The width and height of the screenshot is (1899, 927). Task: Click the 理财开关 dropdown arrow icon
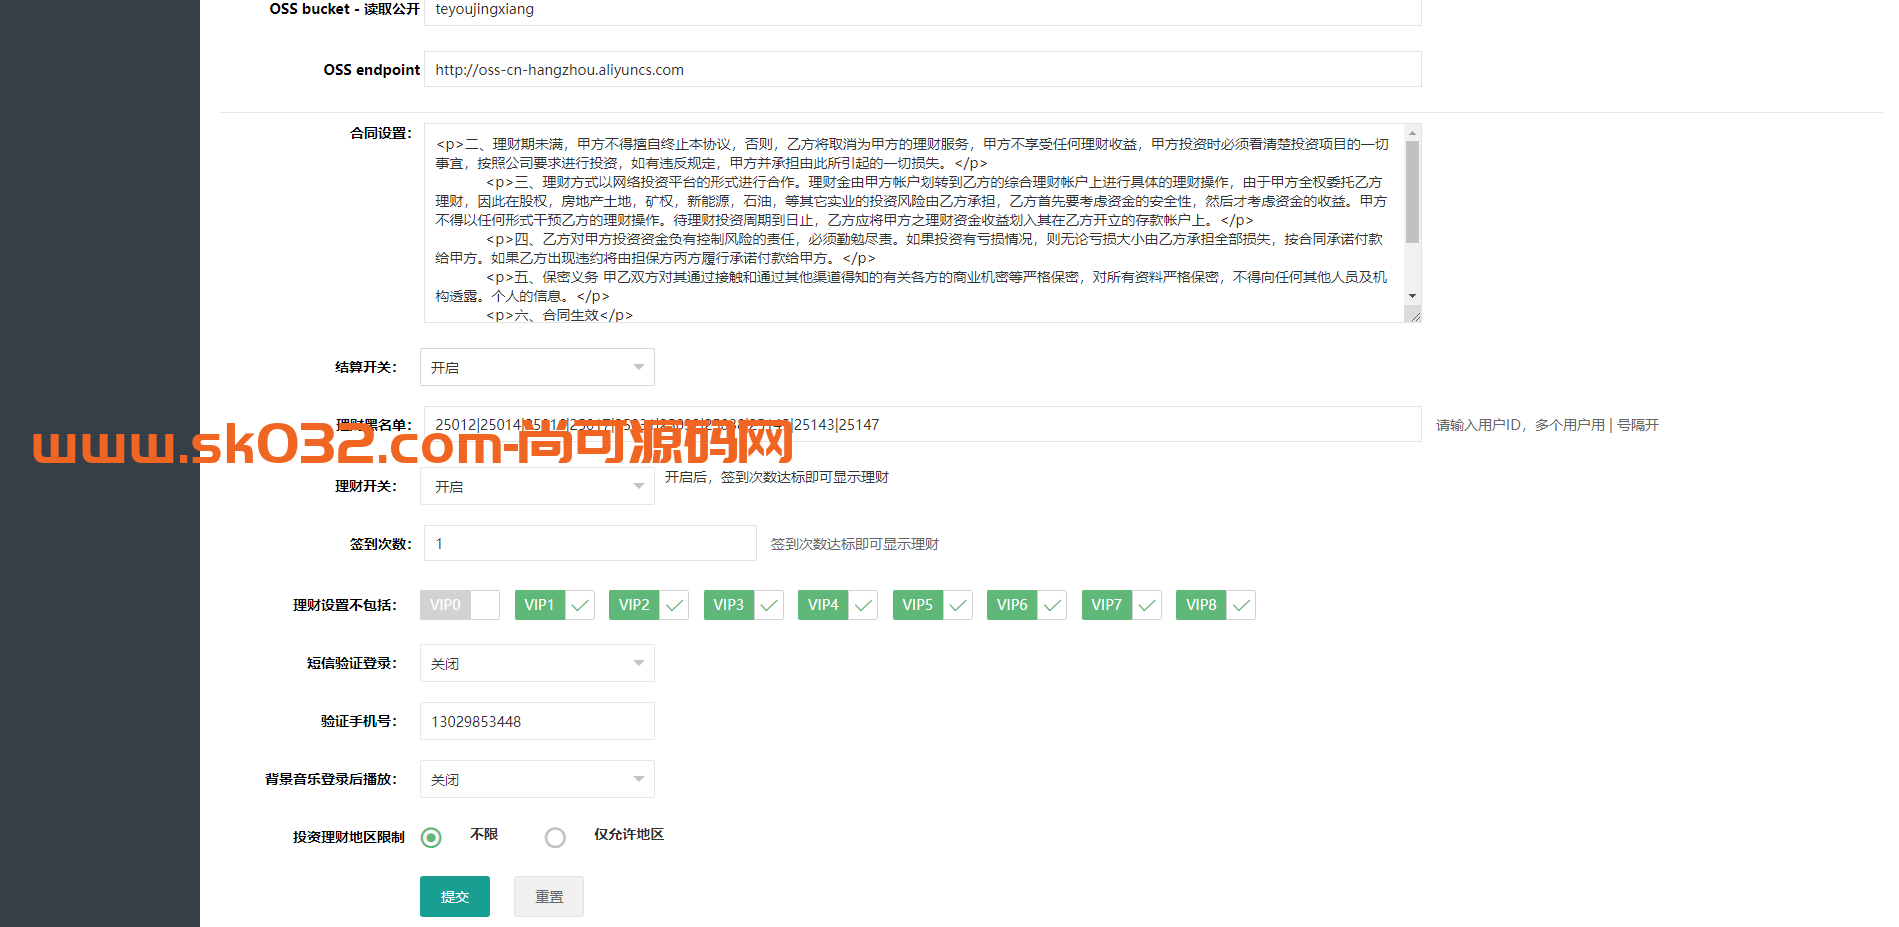[638, 486]
